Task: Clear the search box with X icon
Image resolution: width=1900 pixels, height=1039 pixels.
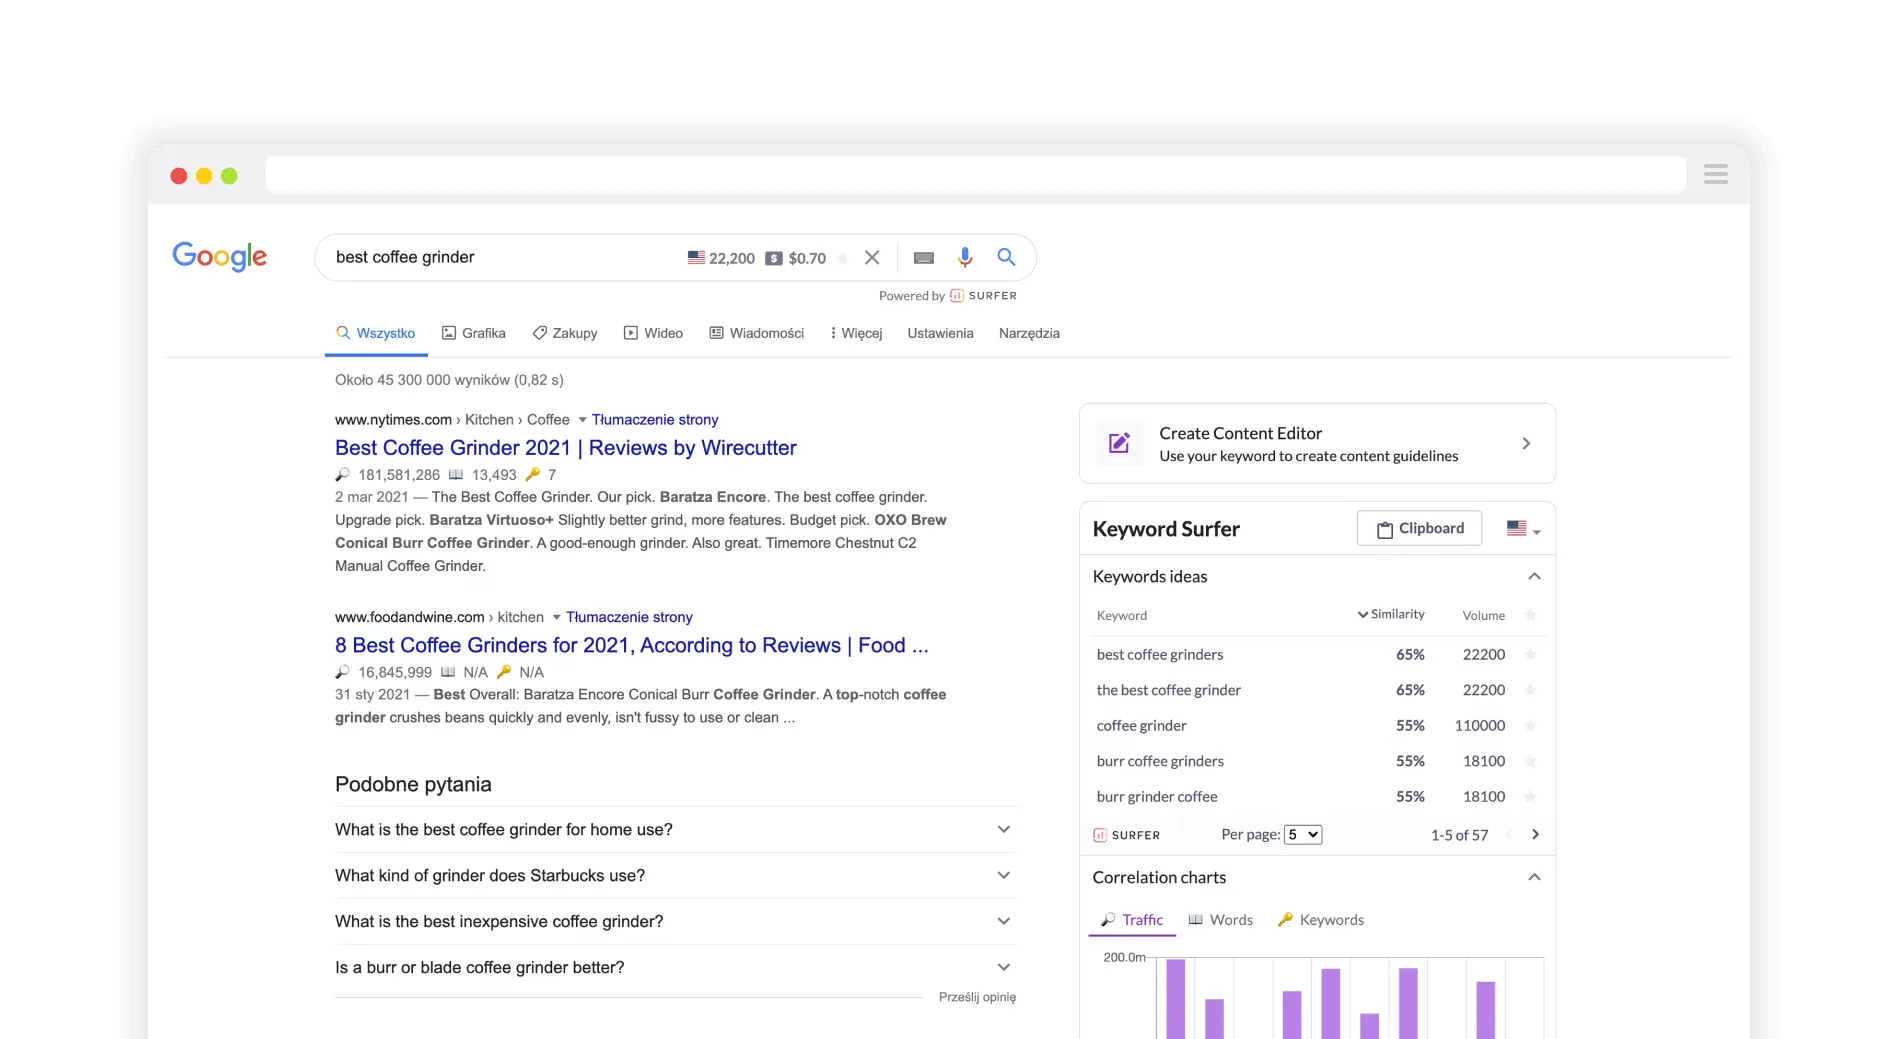Action: 872,258
